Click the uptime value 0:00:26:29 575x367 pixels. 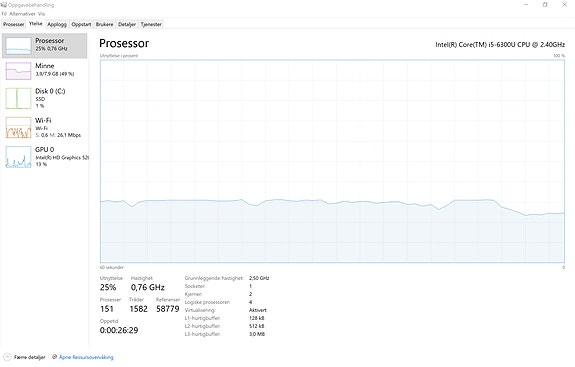coord(119,330)
